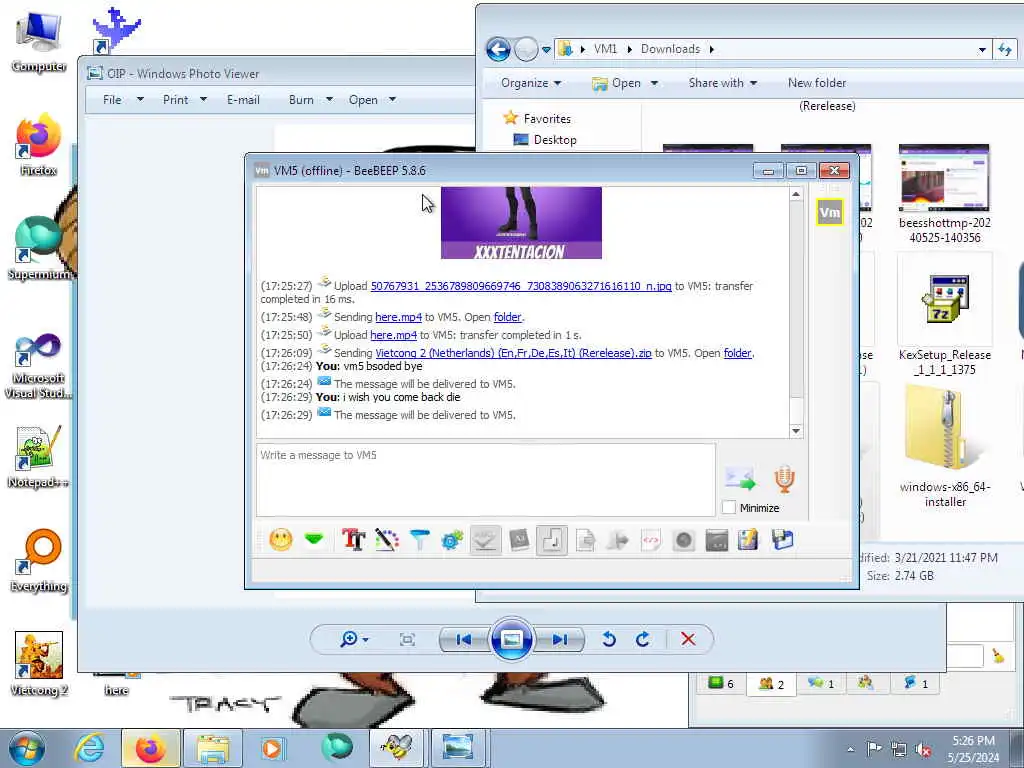Click the code snippet icon in chat toolbar
1024x768 pixels.
[x=651, y=540]
